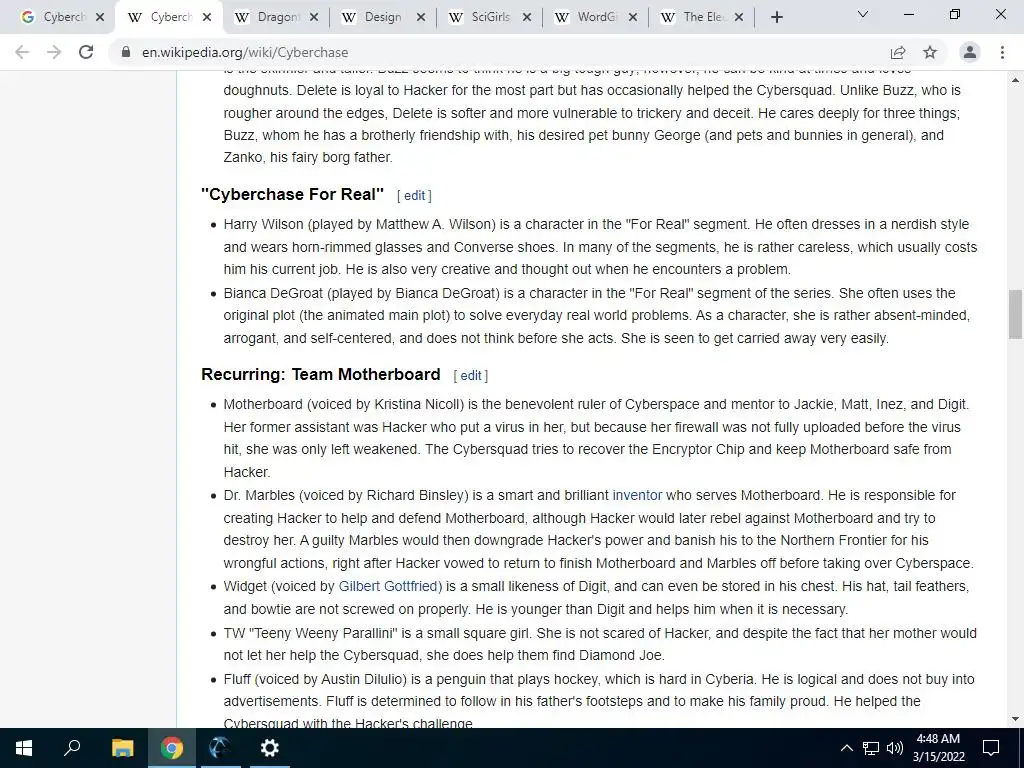Share this page via share icon

click(898, 52)
